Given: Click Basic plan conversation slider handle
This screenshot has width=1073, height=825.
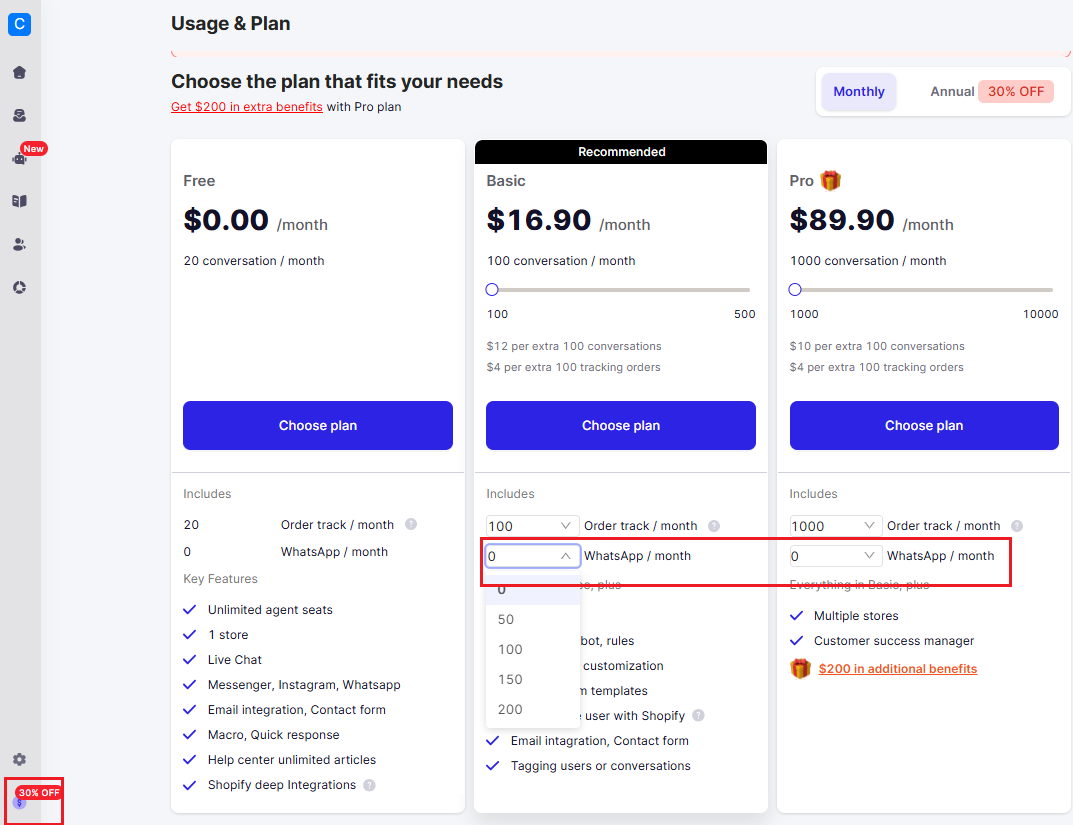Looking at the screenshot, I should (491, 289).
